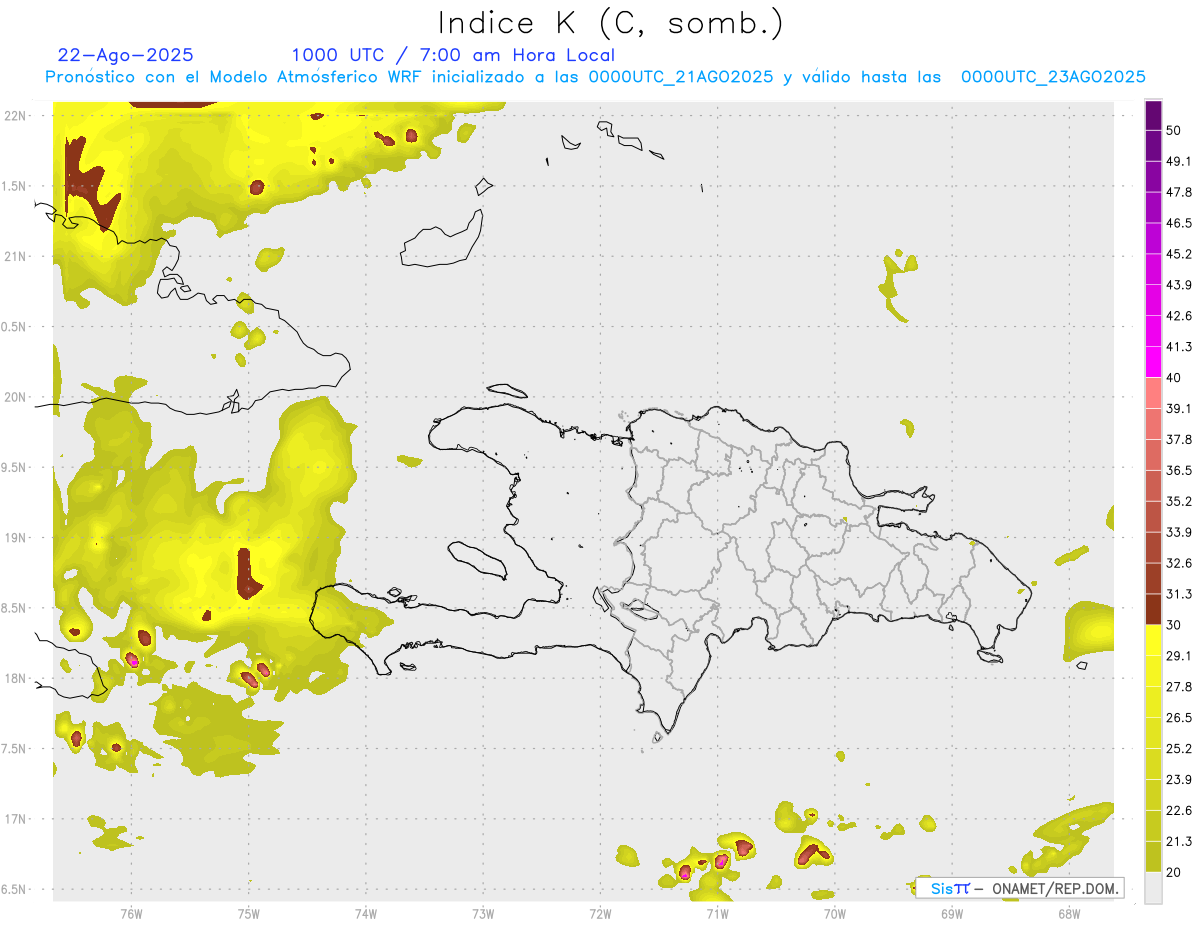
Task: Click the longitude axis label "75W"
Action: [x=249, y=914]
